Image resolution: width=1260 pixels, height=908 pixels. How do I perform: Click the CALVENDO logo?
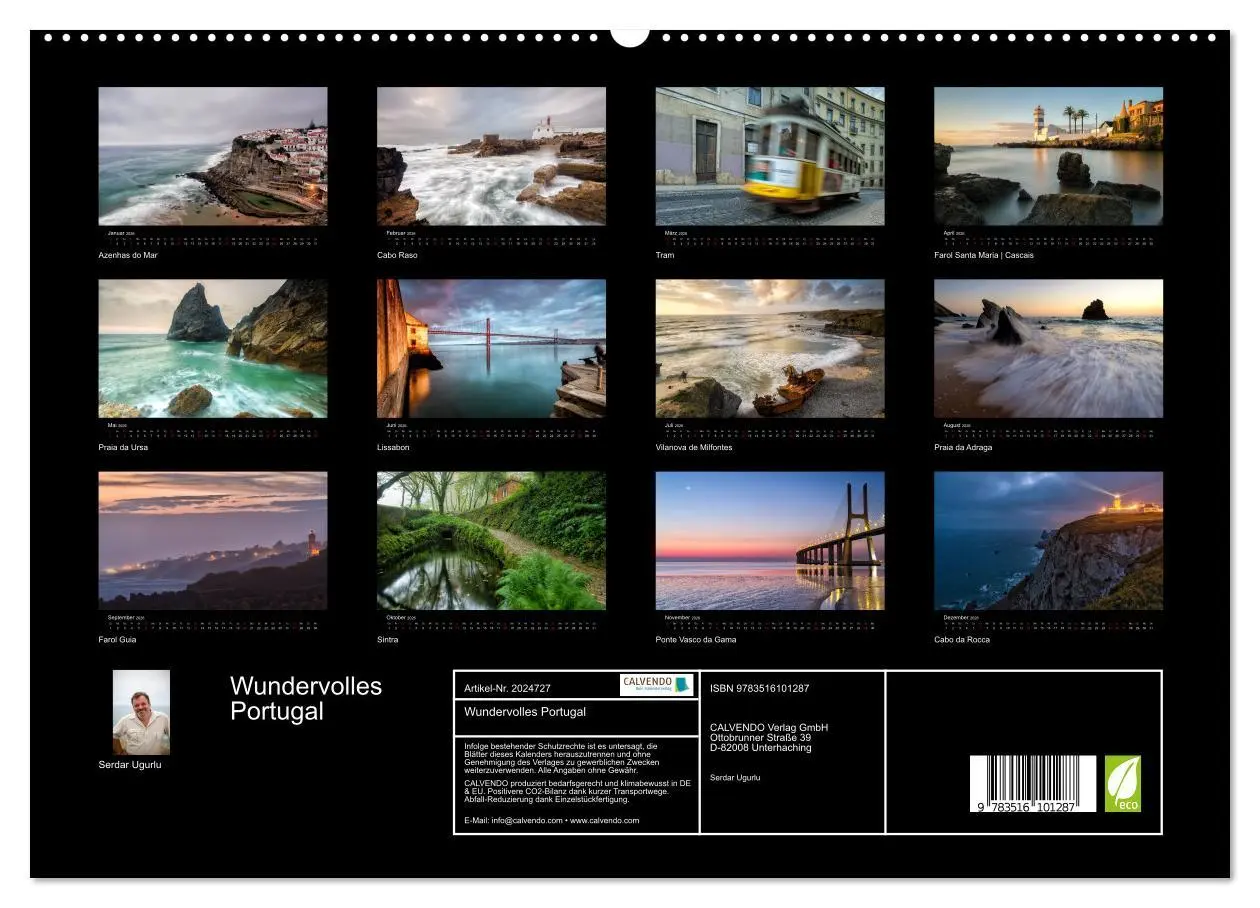tap(656, 685)
